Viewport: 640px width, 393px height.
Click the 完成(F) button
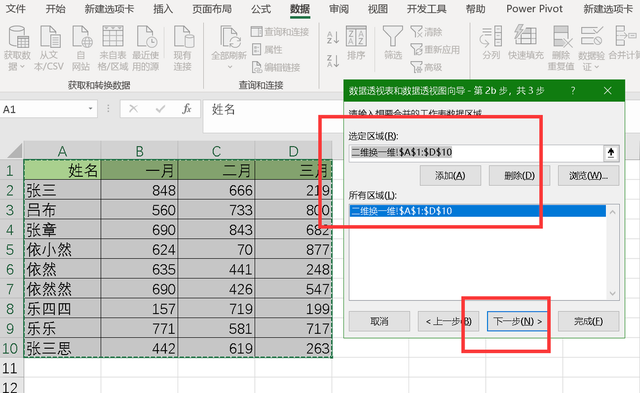(x=588, y=322)
